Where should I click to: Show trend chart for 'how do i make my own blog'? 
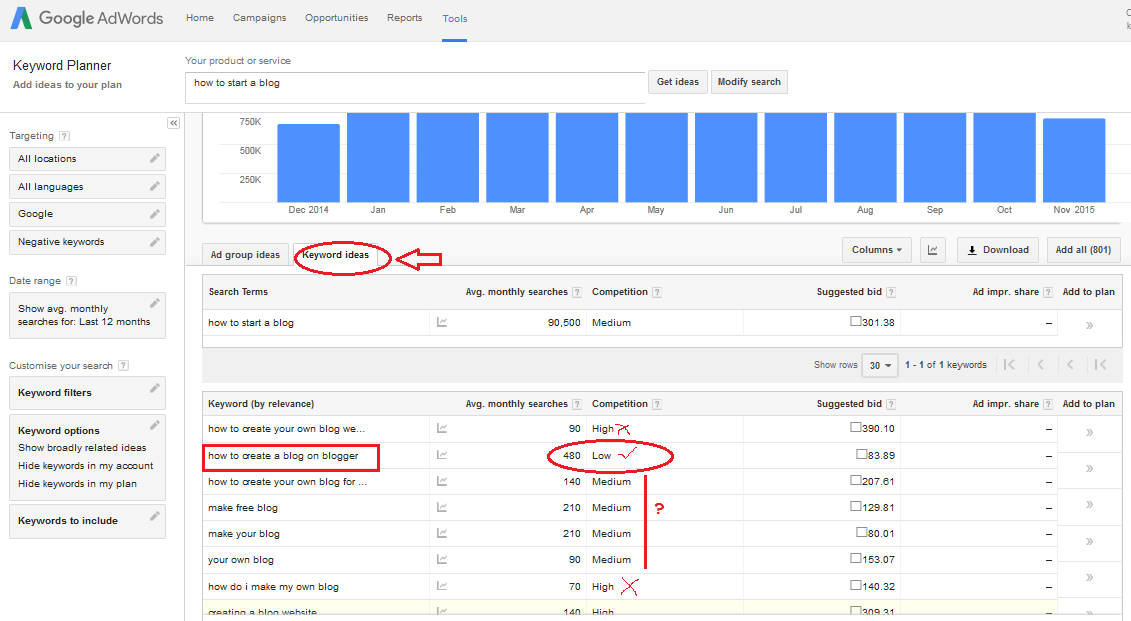(442, 586)
